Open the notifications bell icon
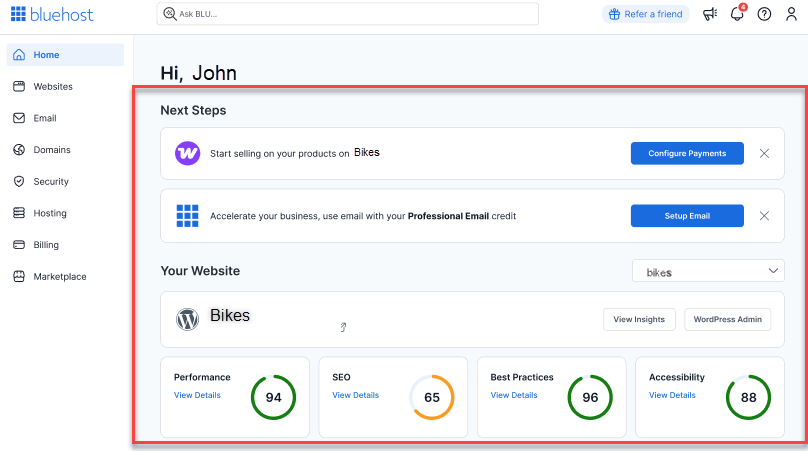 [737, 14]
